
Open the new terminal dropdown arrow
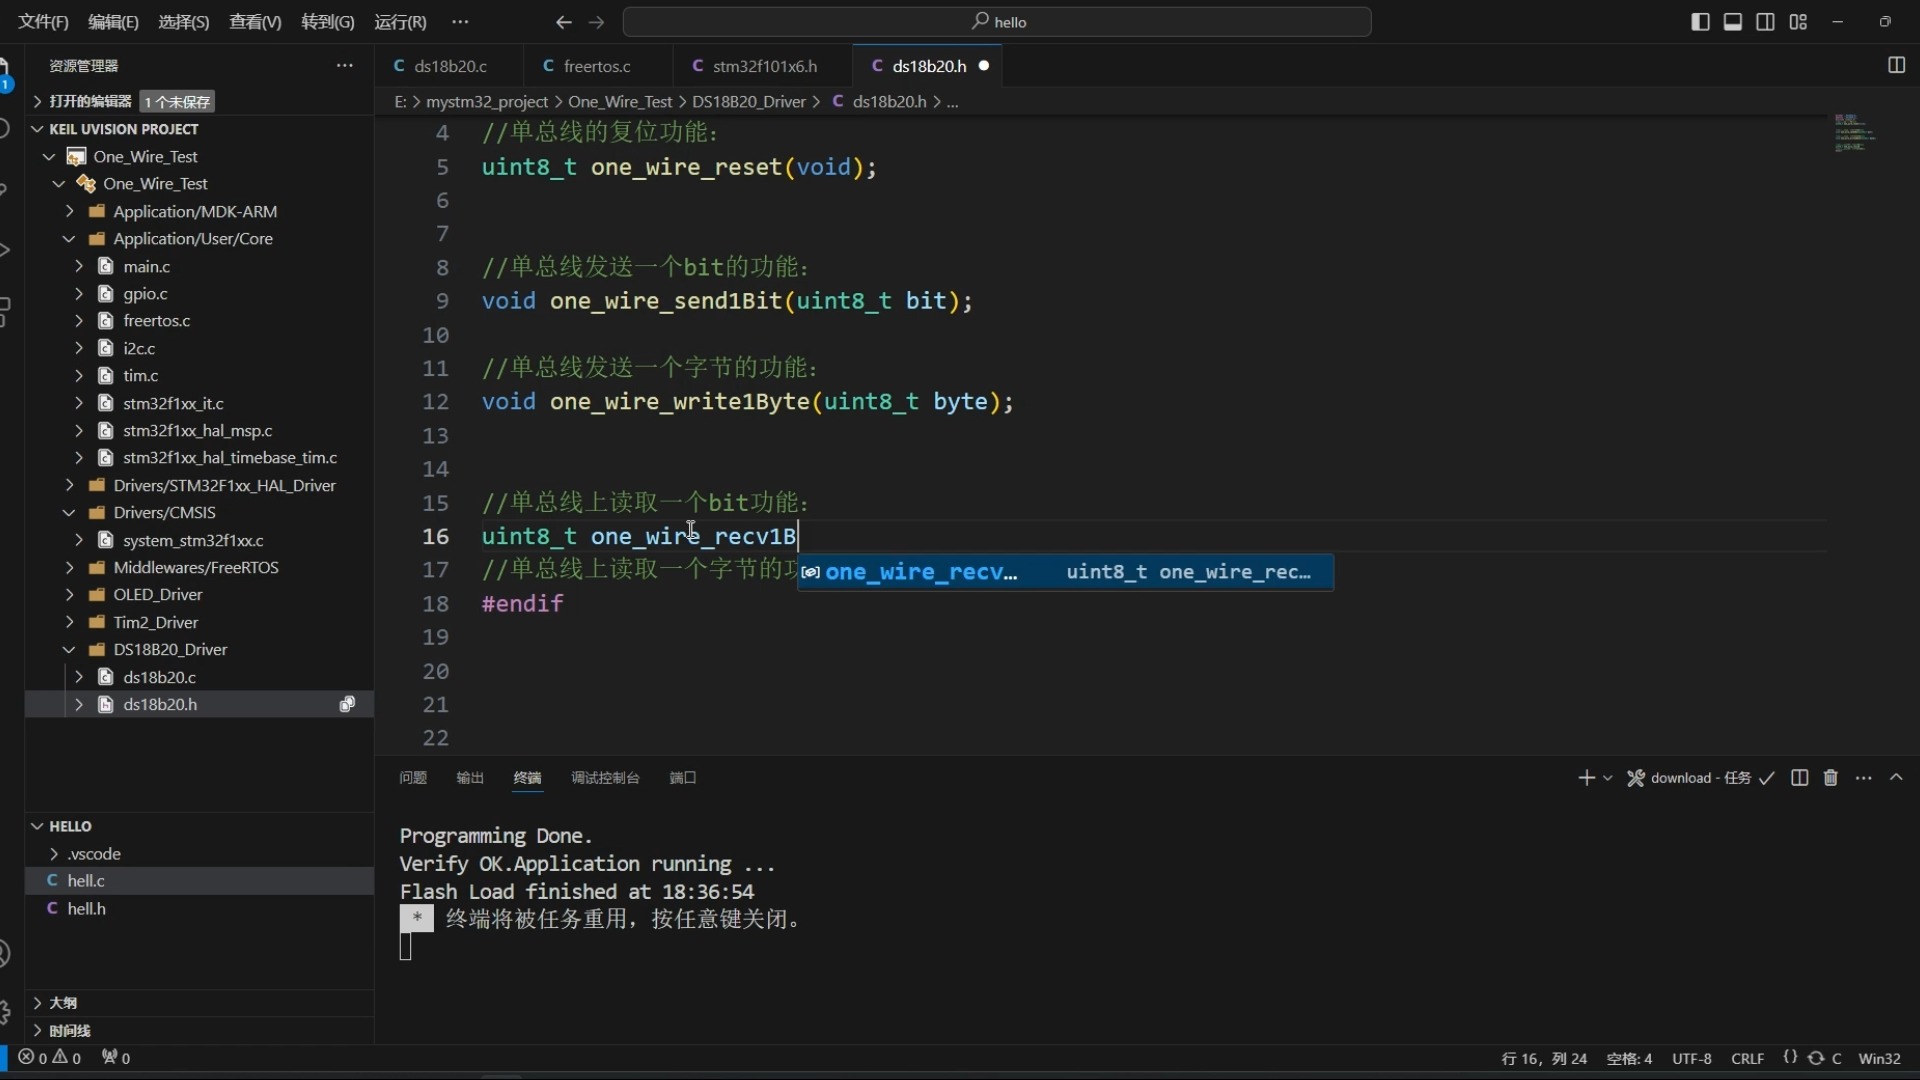pyautogui.click(x=1608, y=778)
